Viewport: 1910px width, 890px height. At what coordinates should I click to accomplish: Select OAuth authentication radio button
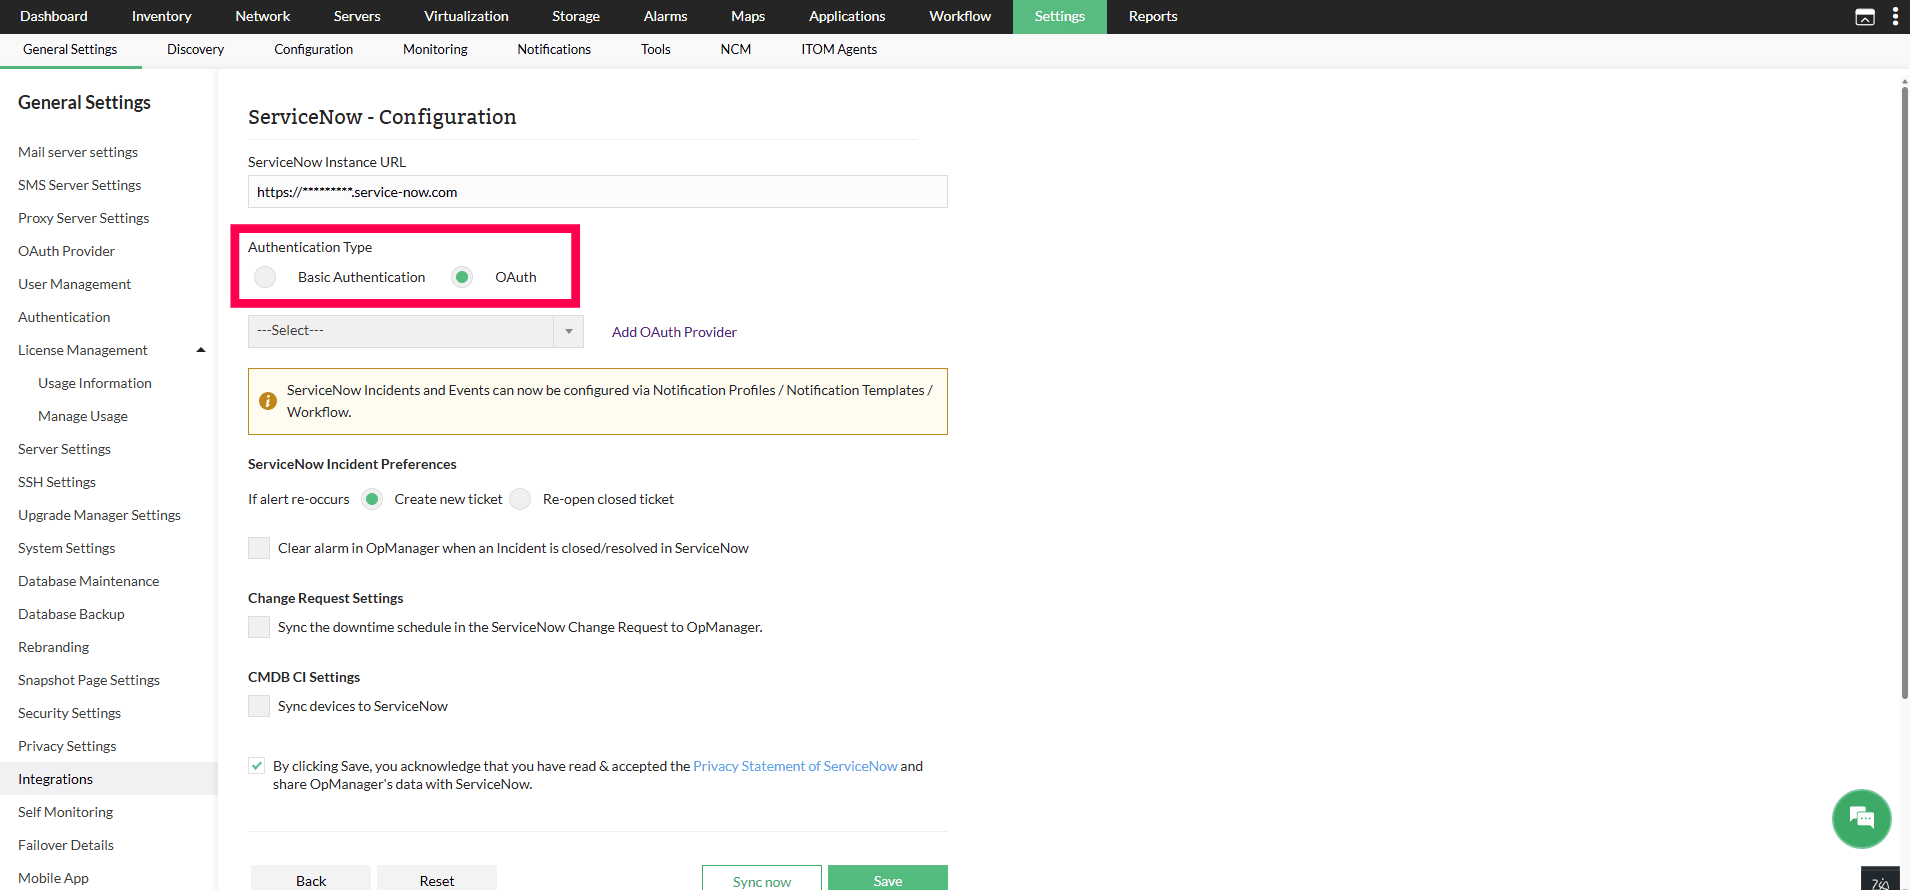tap(462, 277)
